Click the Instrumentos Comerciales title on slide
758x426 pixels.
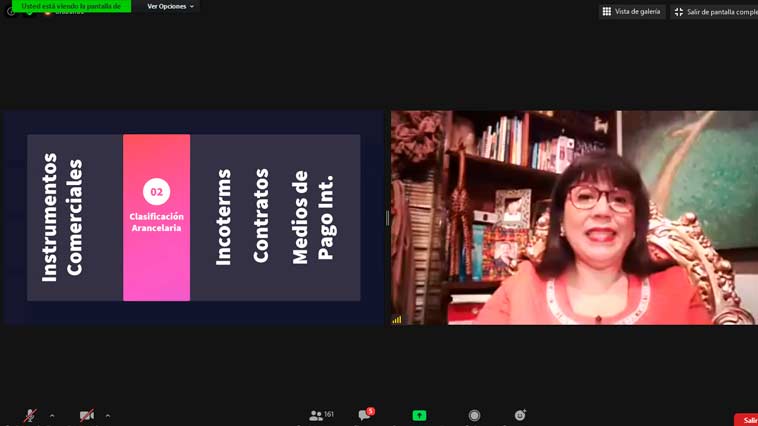pyautogui.click(x=62, y=218)
